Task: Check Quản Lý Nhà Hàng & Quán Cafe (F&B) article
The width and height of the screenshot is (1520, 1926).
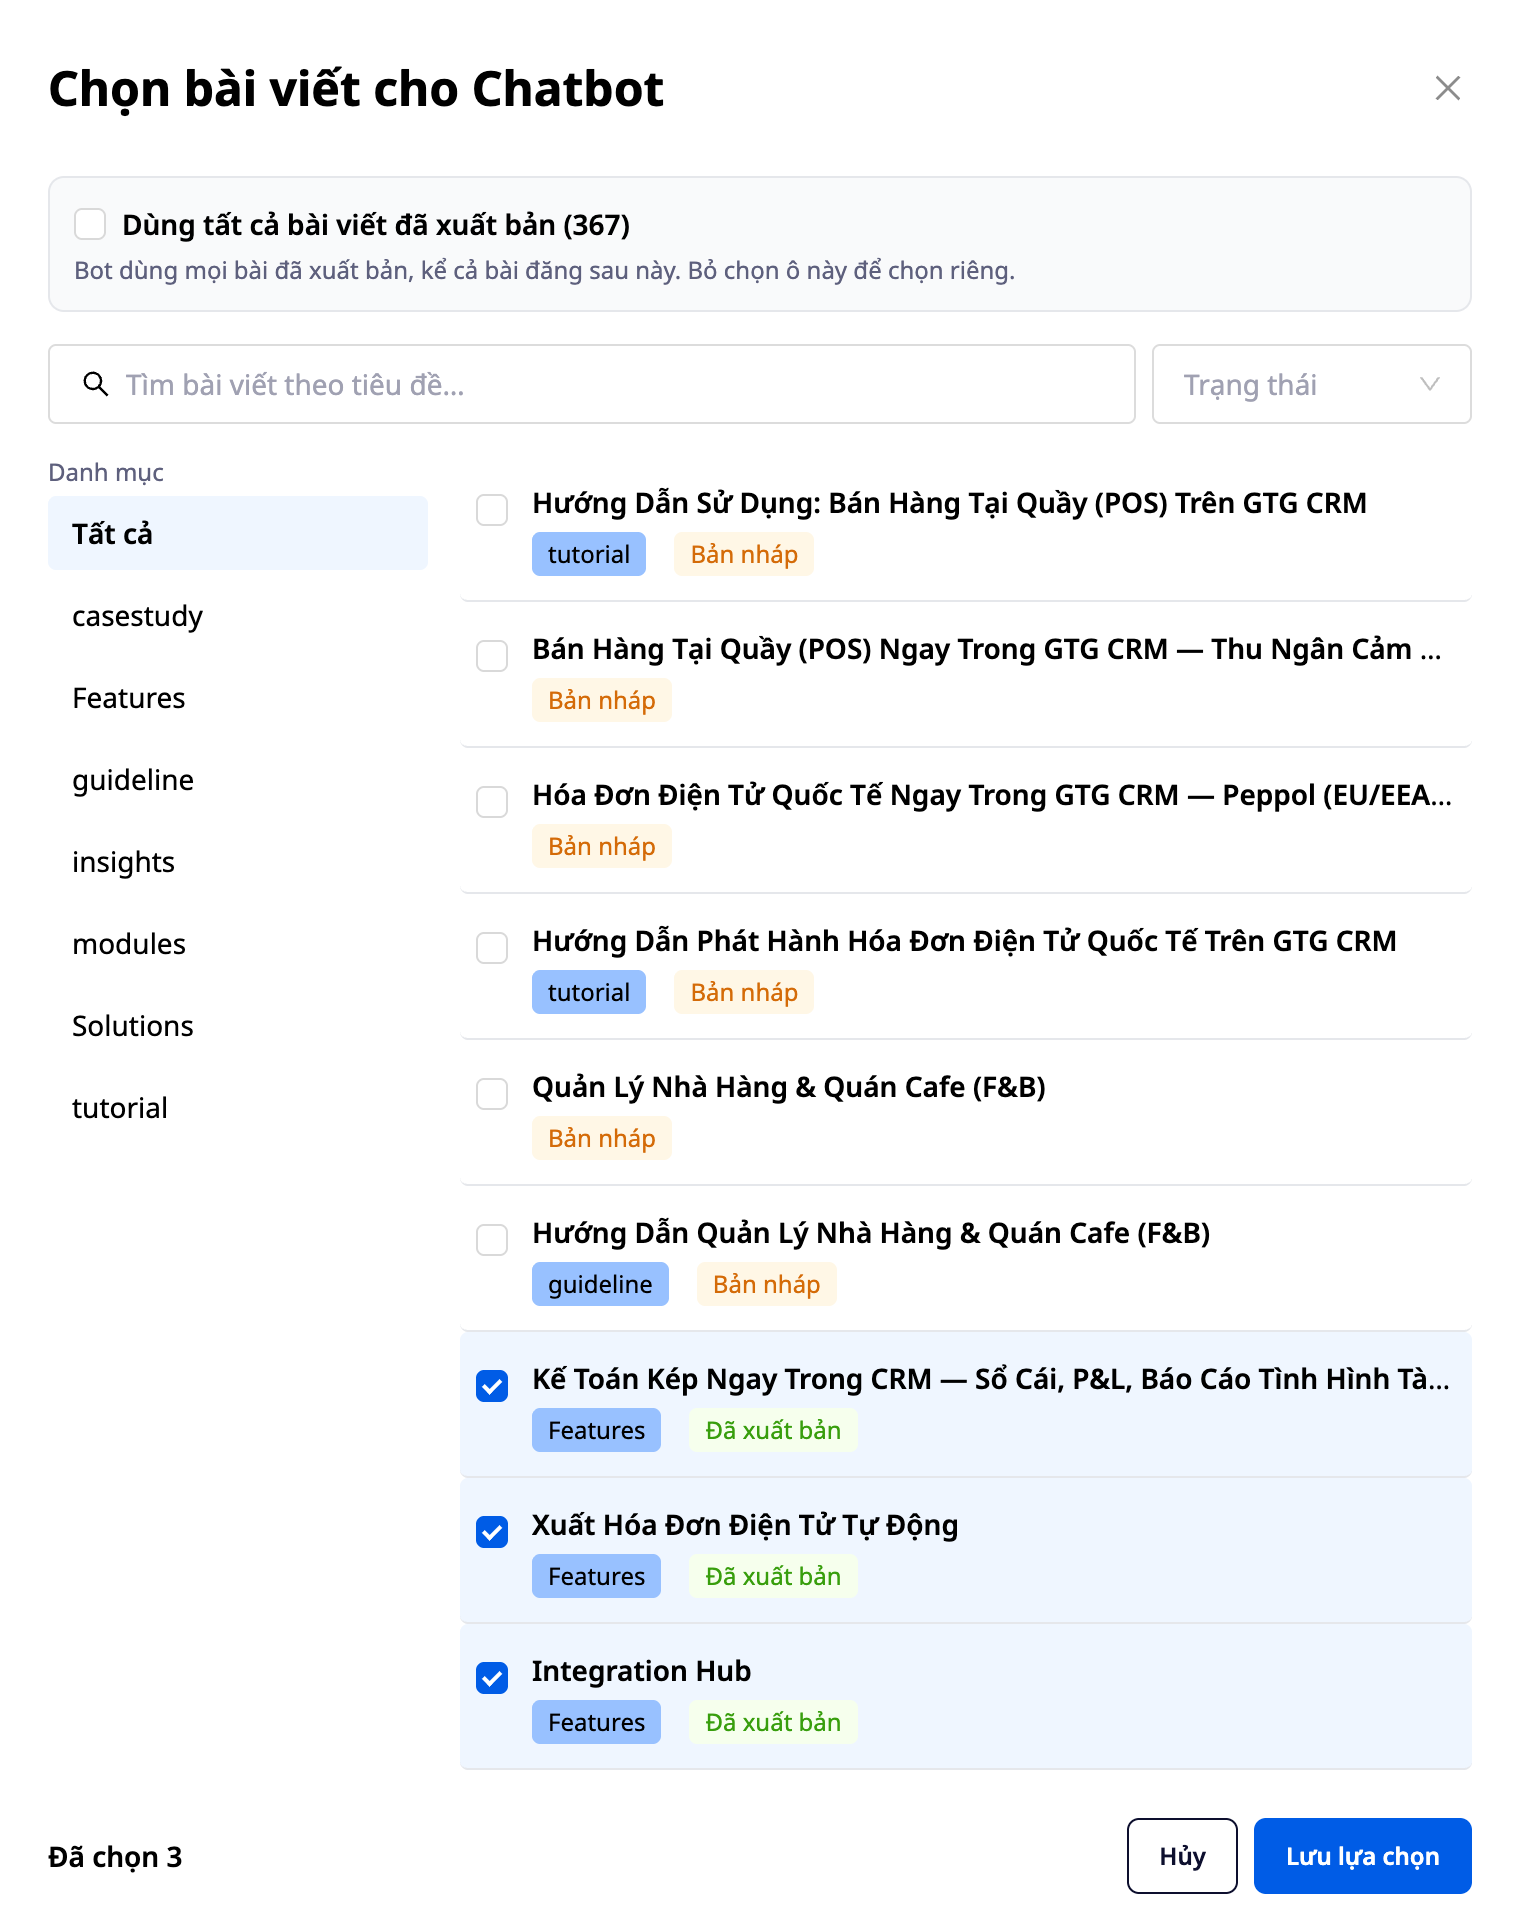Action: pos(492,1093)
